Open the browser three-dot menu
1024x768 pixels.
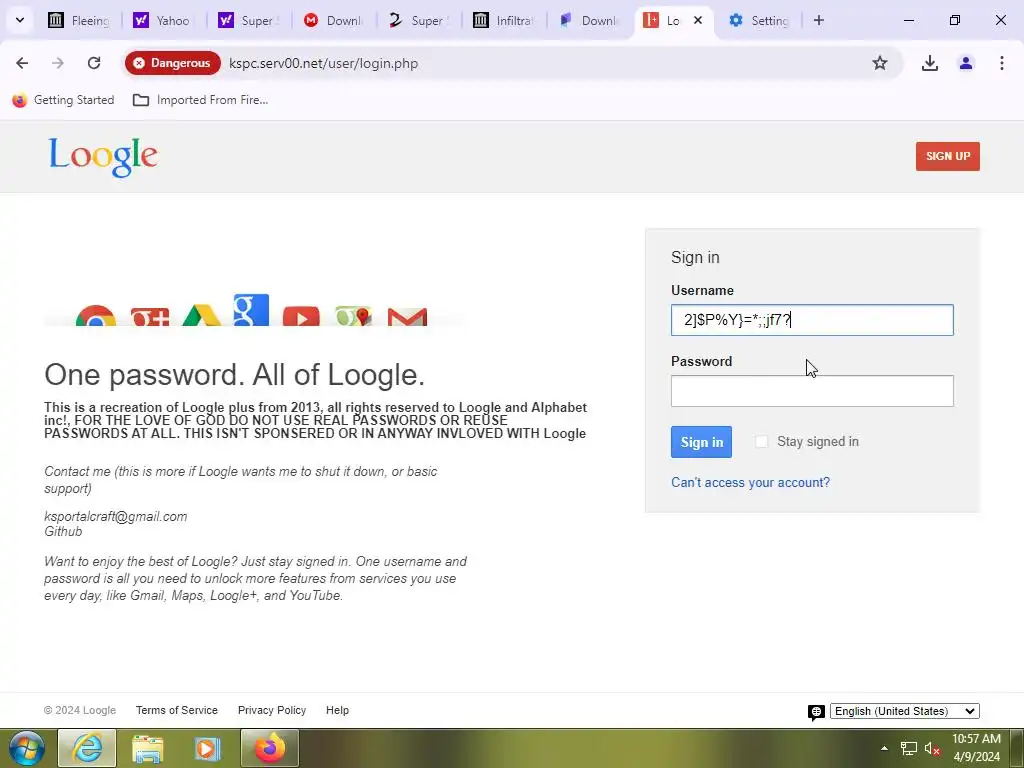click(1002, 63)
